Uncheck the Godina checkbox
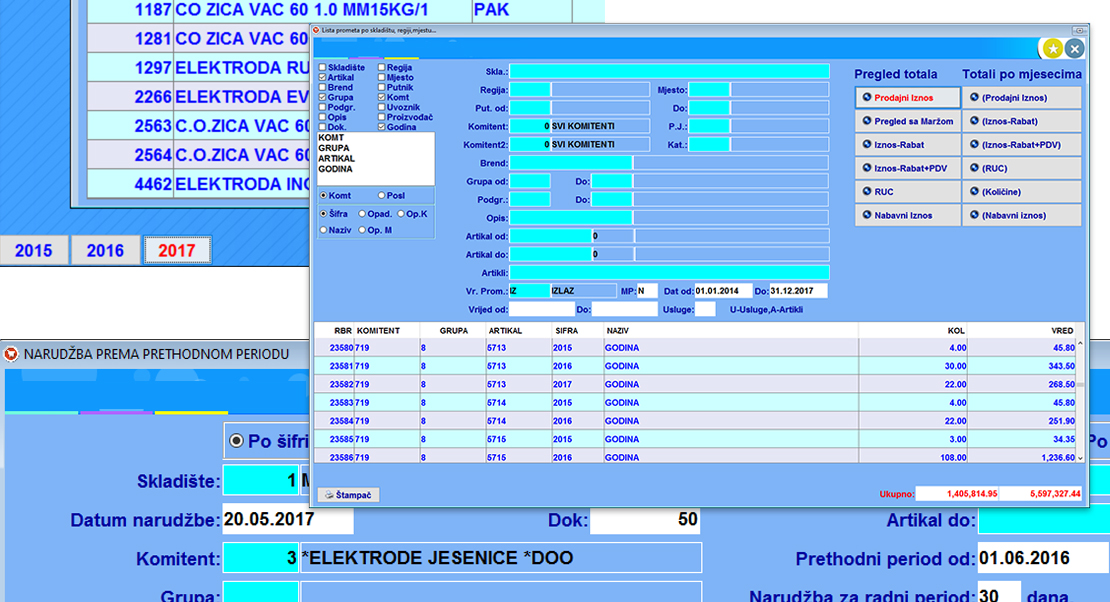Image resolution: width=1110 pixels, height=602 pixels. coord(381,127)
